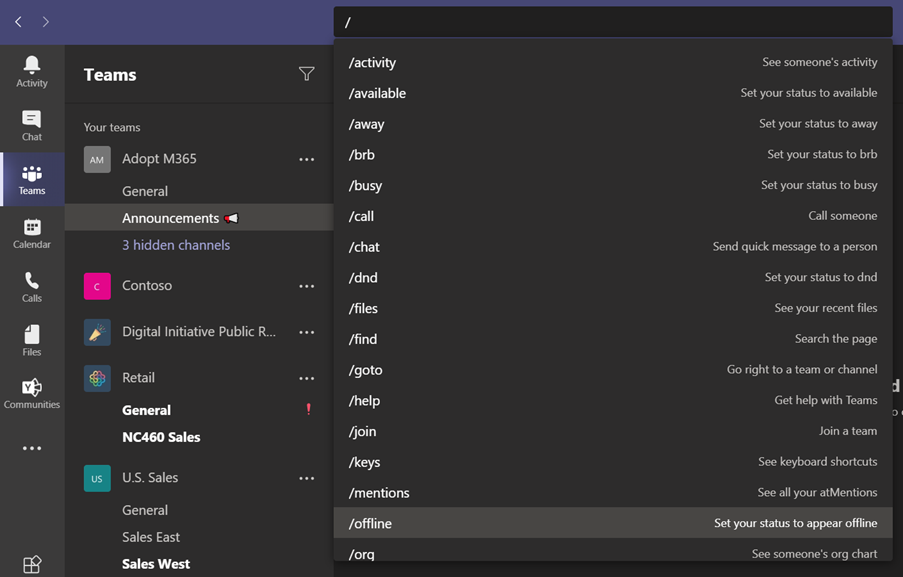Show more apps ellipsis in sidebar

(32, 448)
